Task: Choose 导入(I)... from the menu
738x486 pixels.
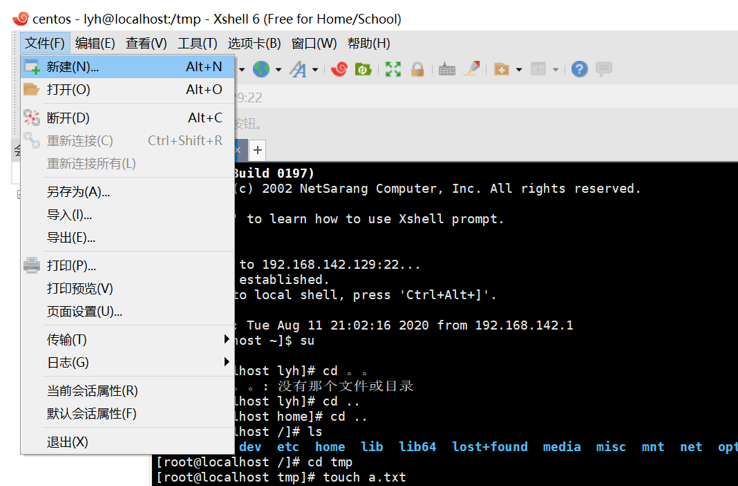Action: 127,215
